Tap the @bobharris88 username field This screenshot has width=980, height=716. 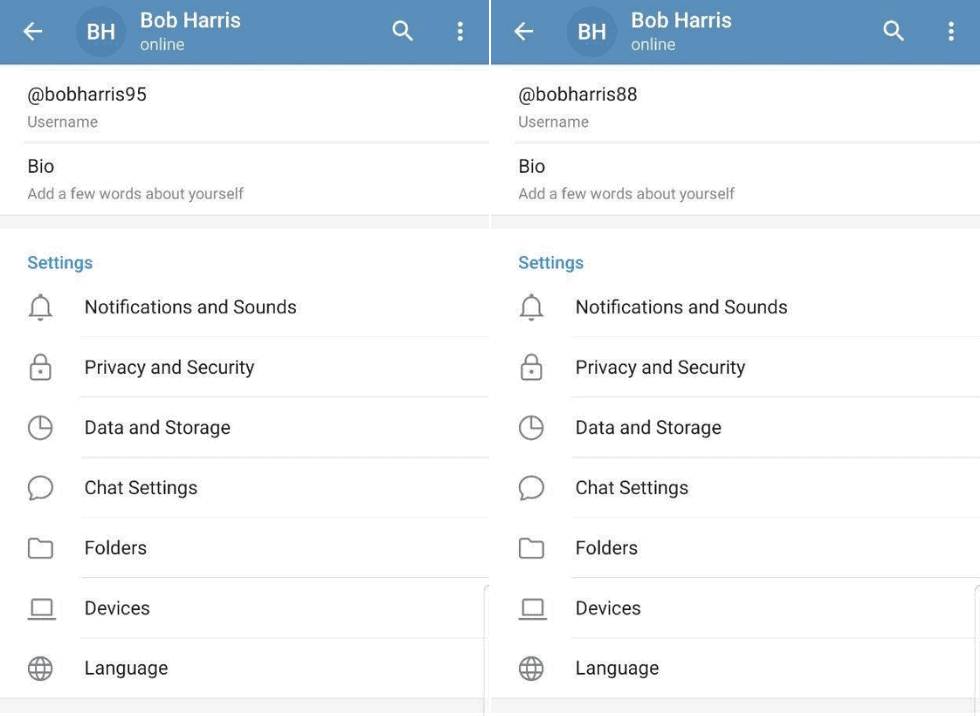pyautogui.click(x=578, y=105)
